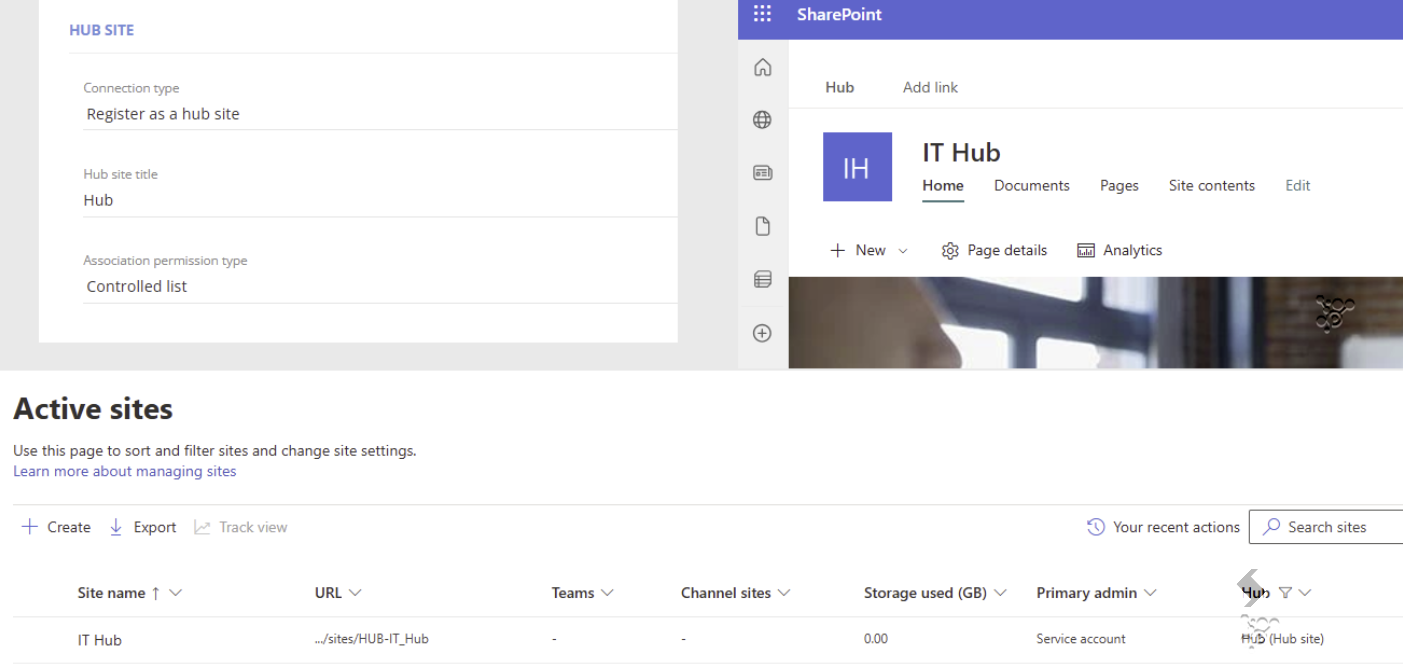Open the Storage used (GB) column menu

pyautogui.click(x=1000, y=593)
